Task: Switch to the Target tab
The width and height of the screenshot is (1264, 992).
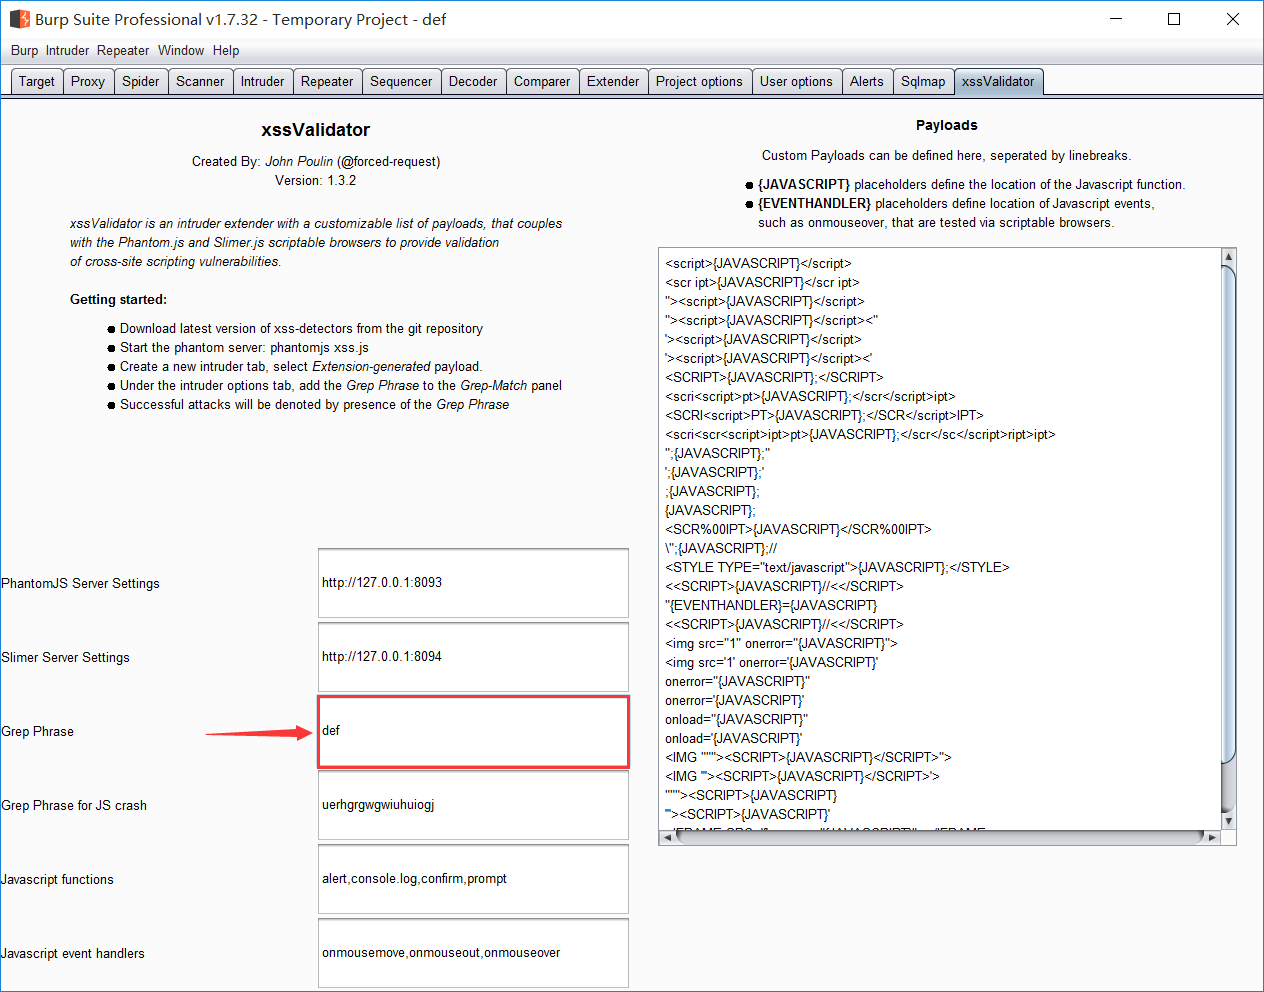Action: (37, 82)
